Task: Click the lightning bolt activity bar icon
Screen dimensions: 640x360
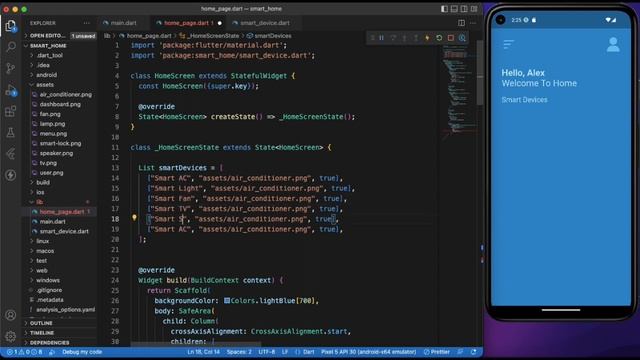Action: [11, 175]
